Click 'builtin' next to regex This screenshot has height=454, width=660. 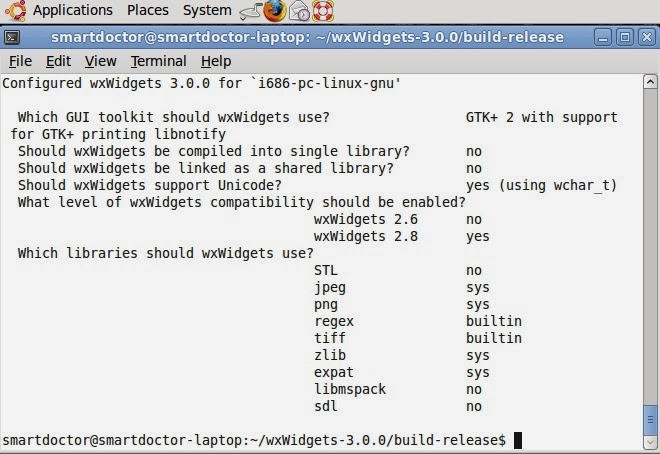(493, 321)
